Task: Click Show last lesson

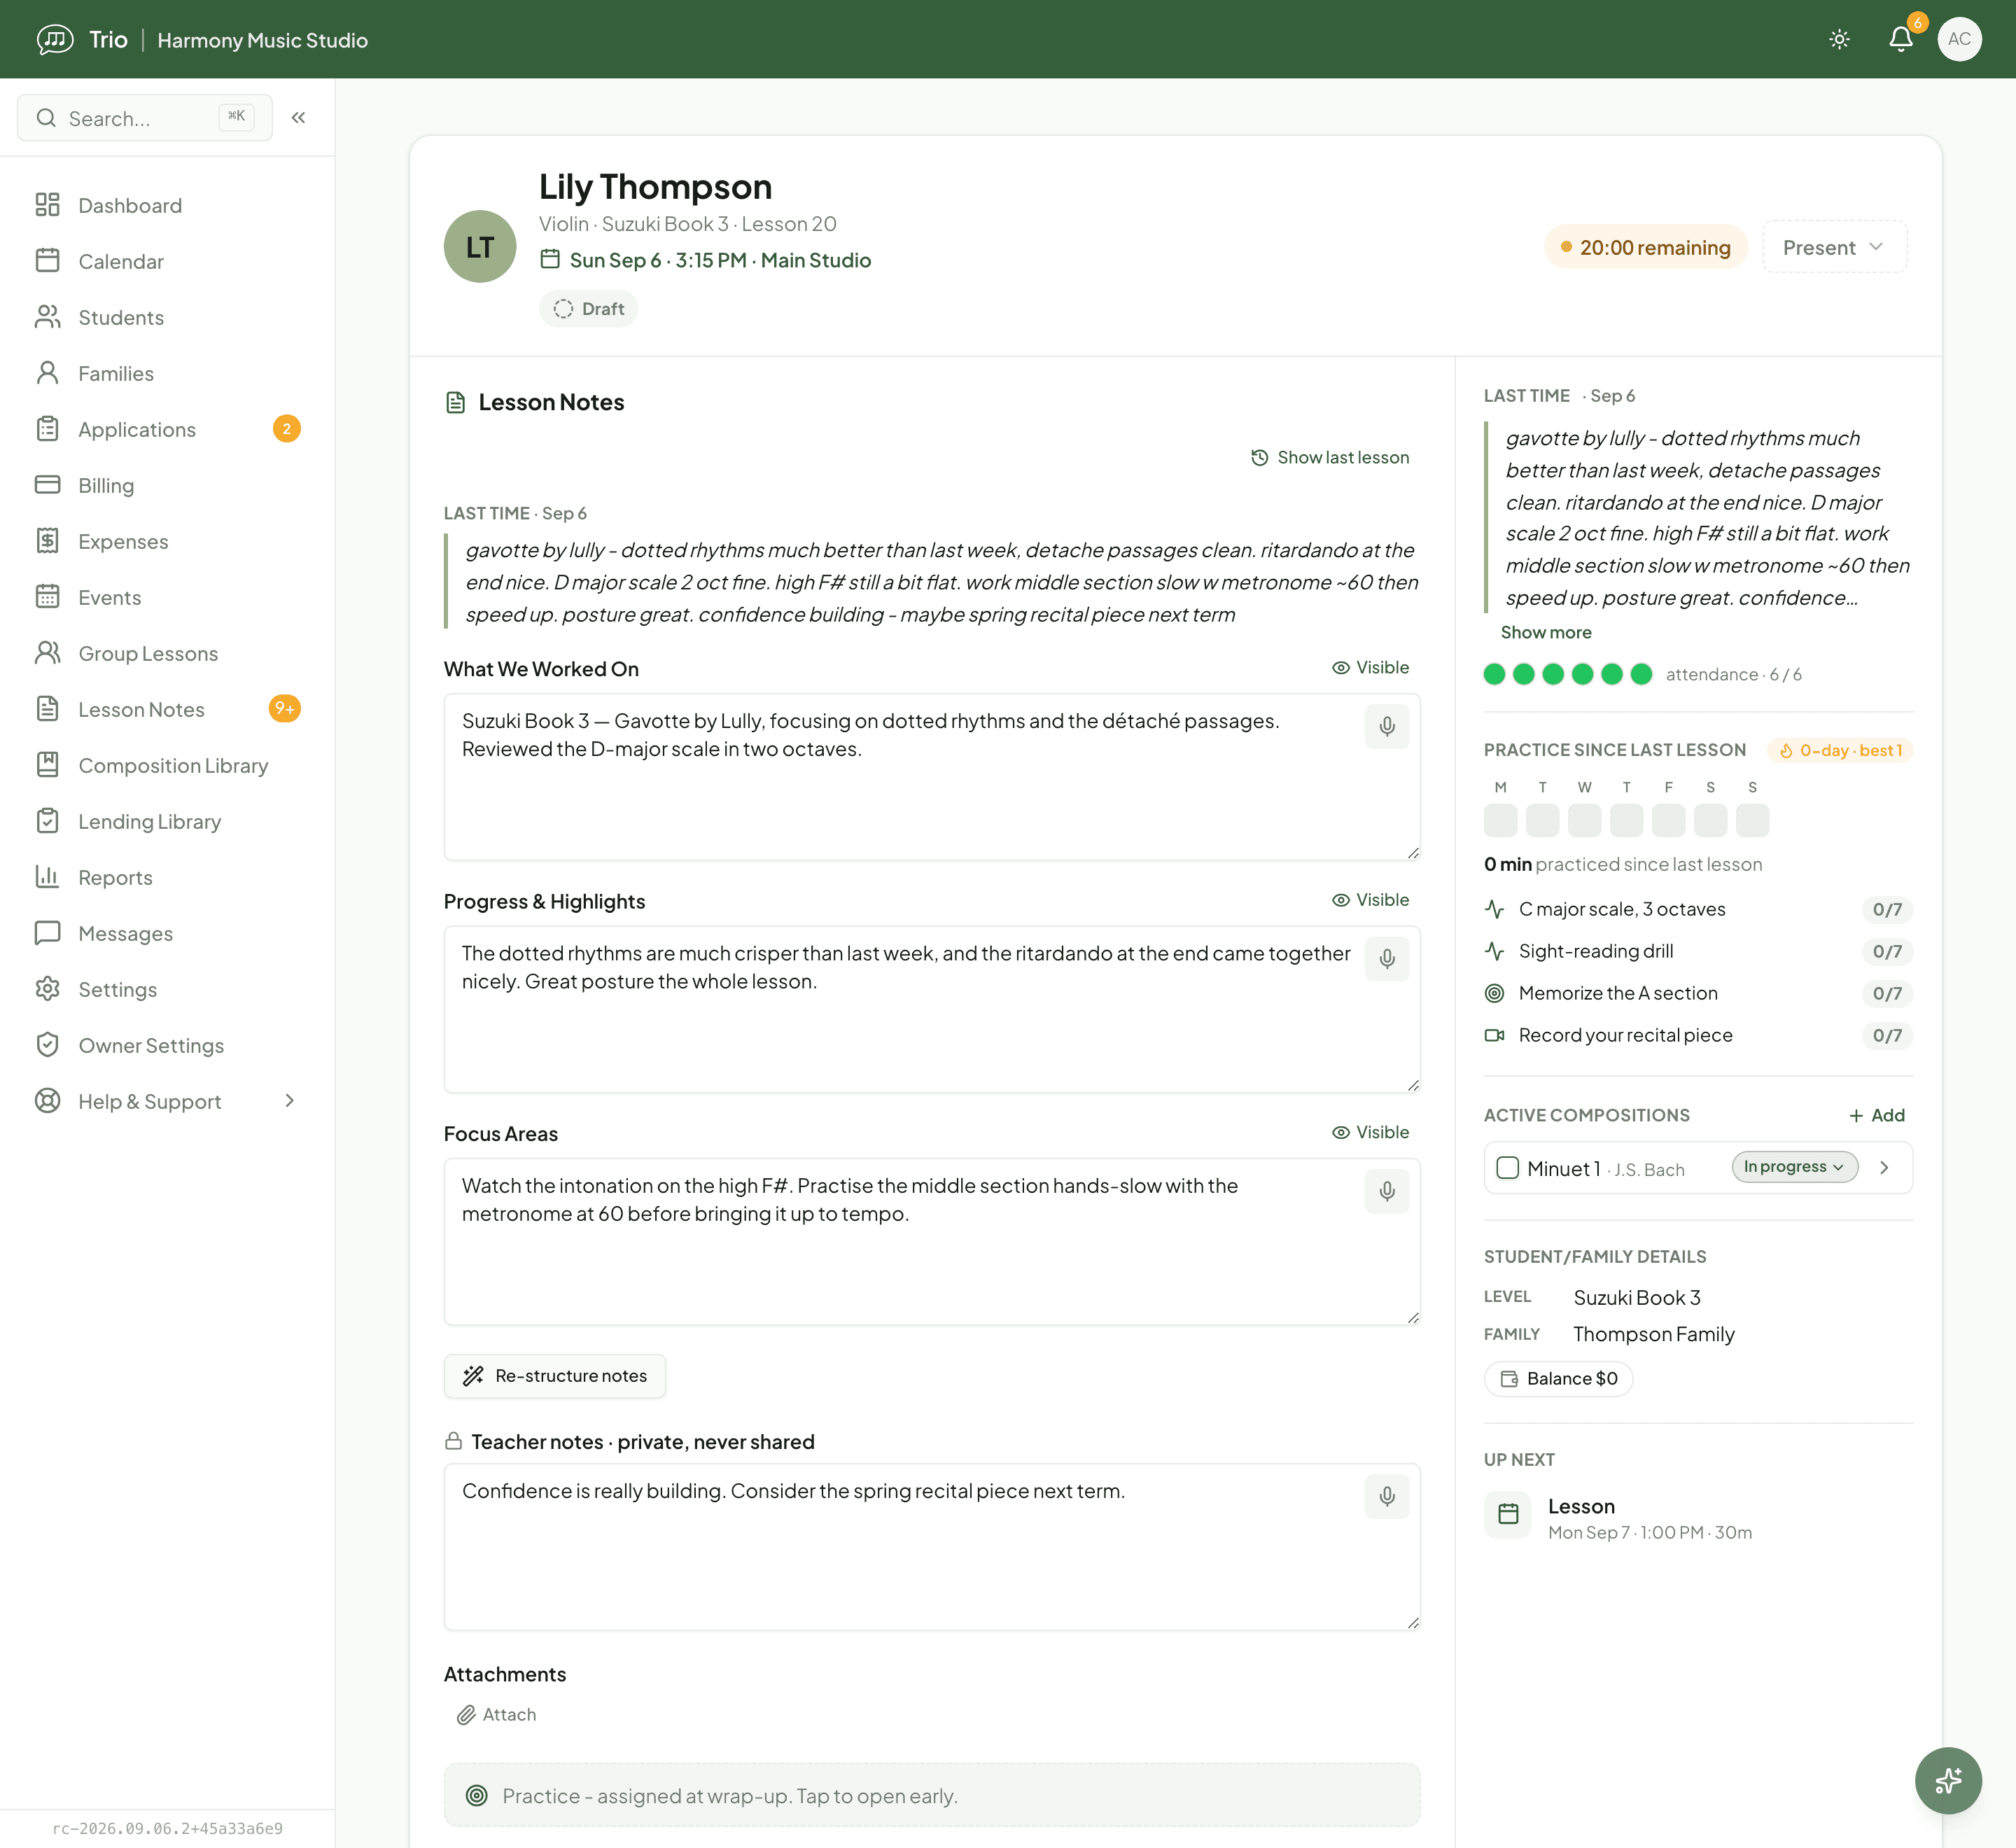Action: (1330, 457)
